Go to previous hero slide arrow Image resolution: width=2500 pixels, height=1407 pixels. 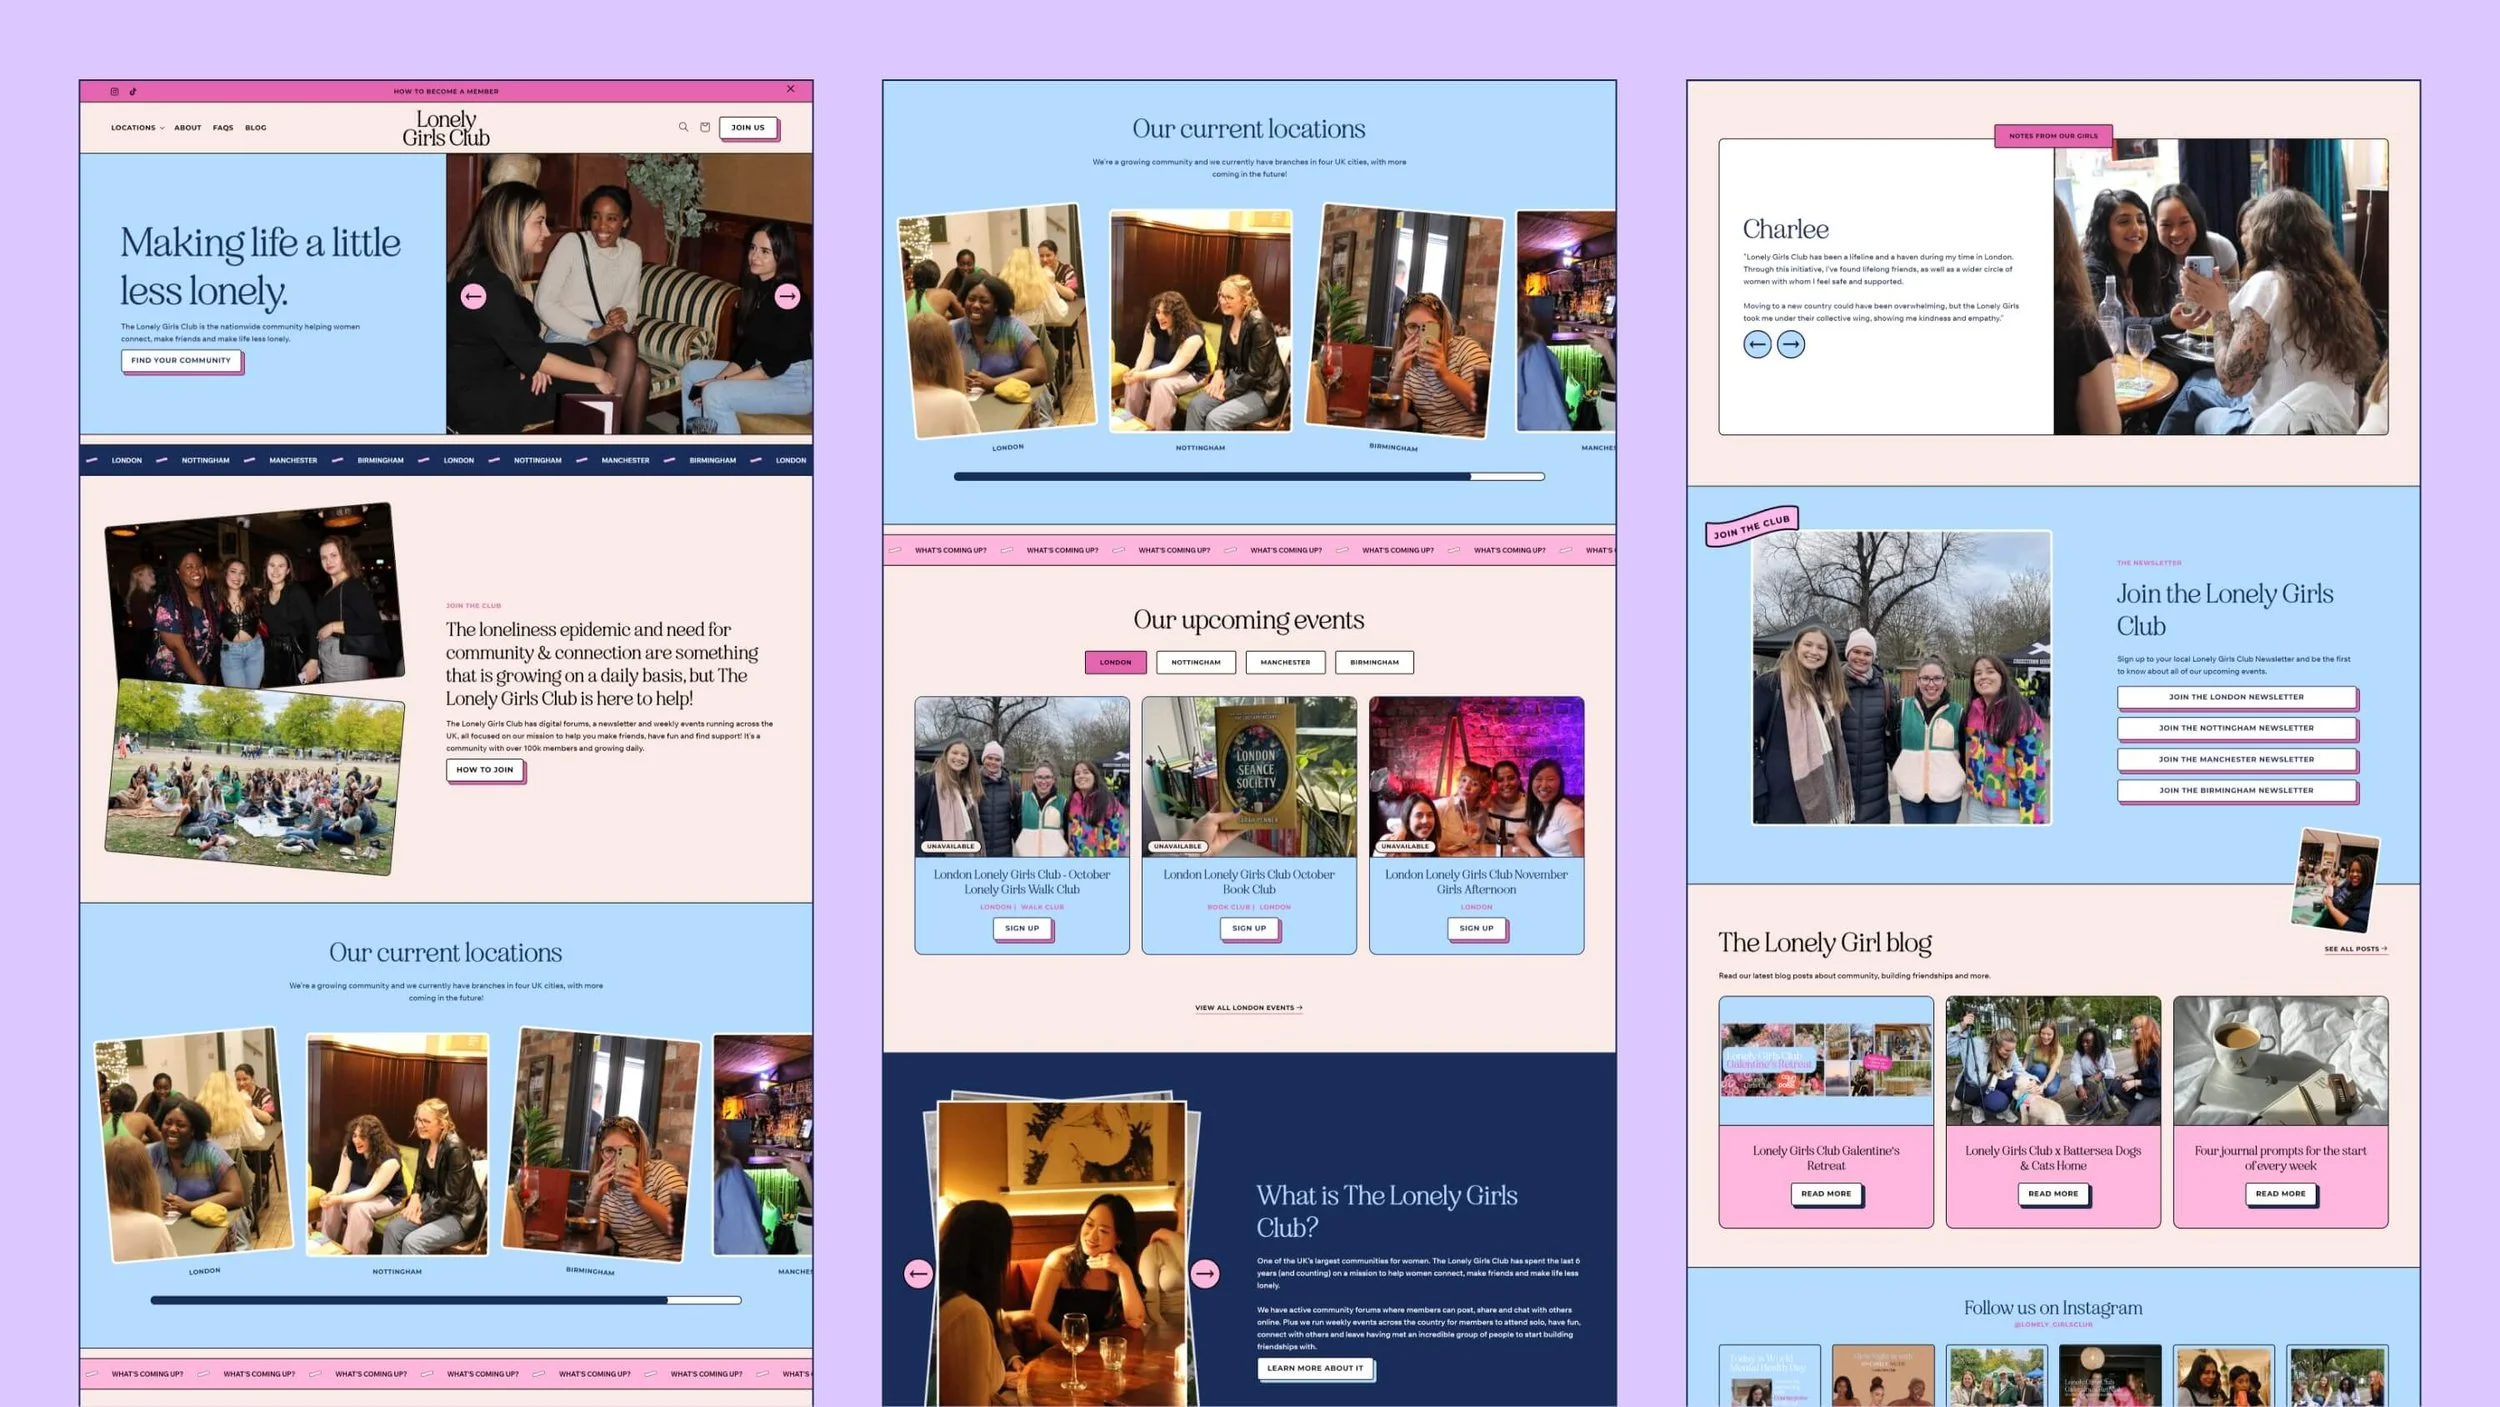473,296
